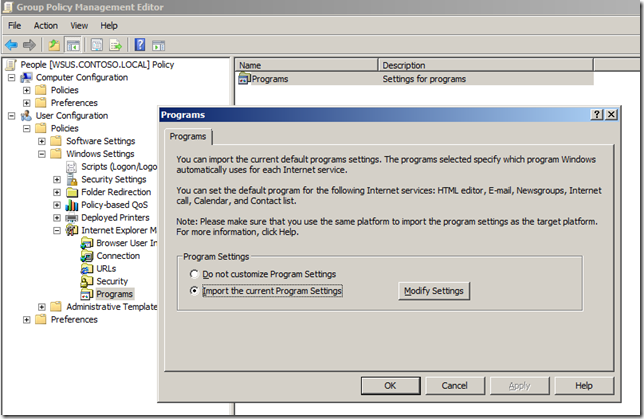Select Import the current Program Settings
The image size is (644, 419).
click(195, 291)
